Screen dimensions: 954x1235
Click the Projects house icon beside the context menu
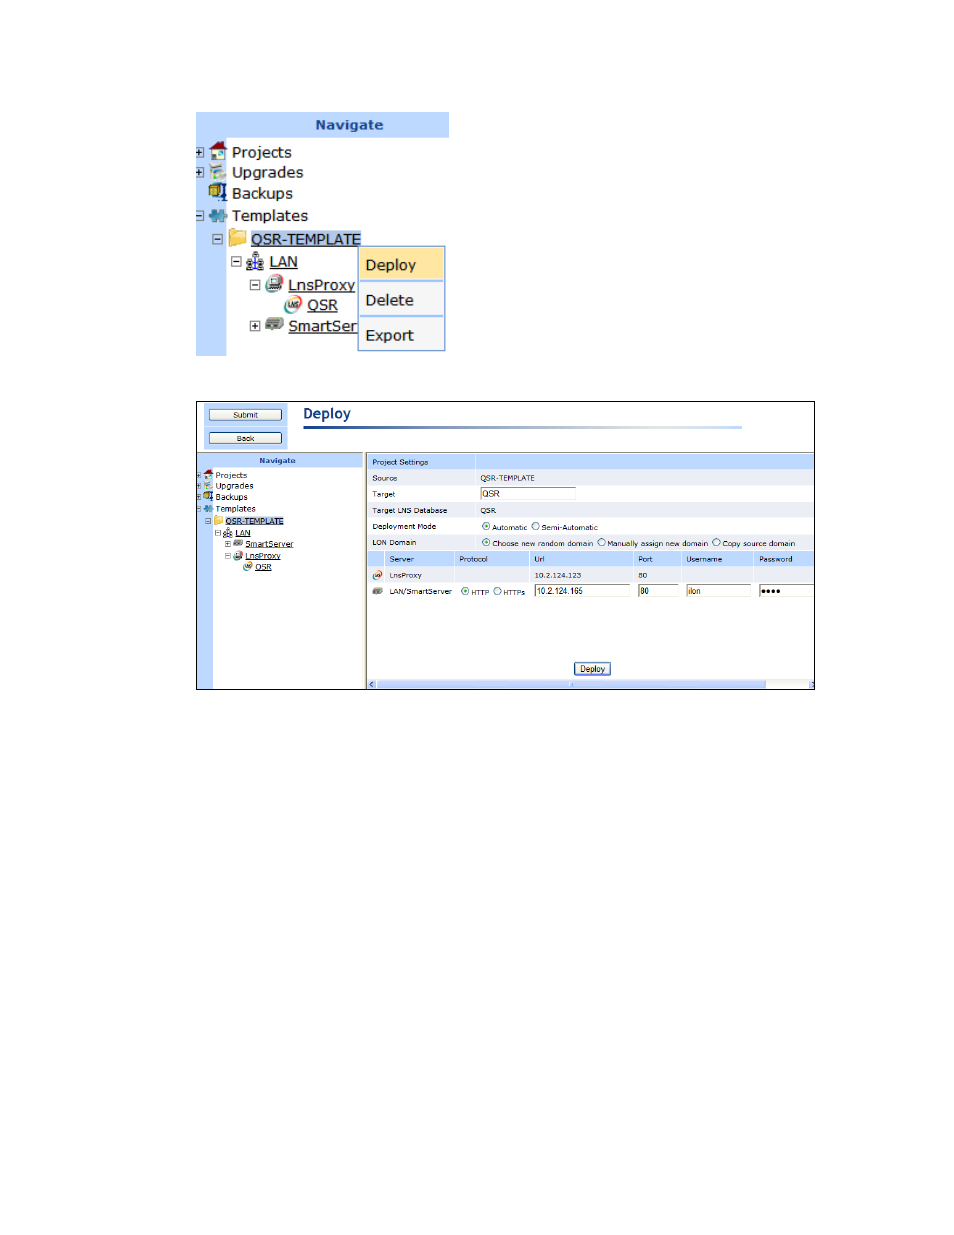tap(218, 151)
